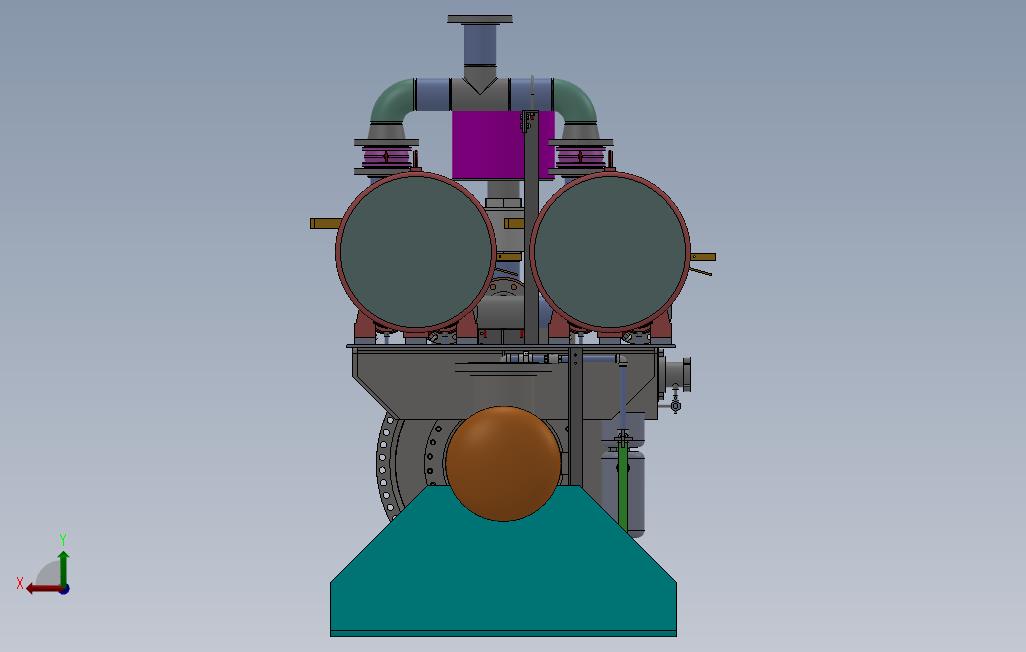This screenshot has width=1026, height=652.
Task: Select the right purple expansion joint
Action: pyautogui.click(x=580, y=158)
